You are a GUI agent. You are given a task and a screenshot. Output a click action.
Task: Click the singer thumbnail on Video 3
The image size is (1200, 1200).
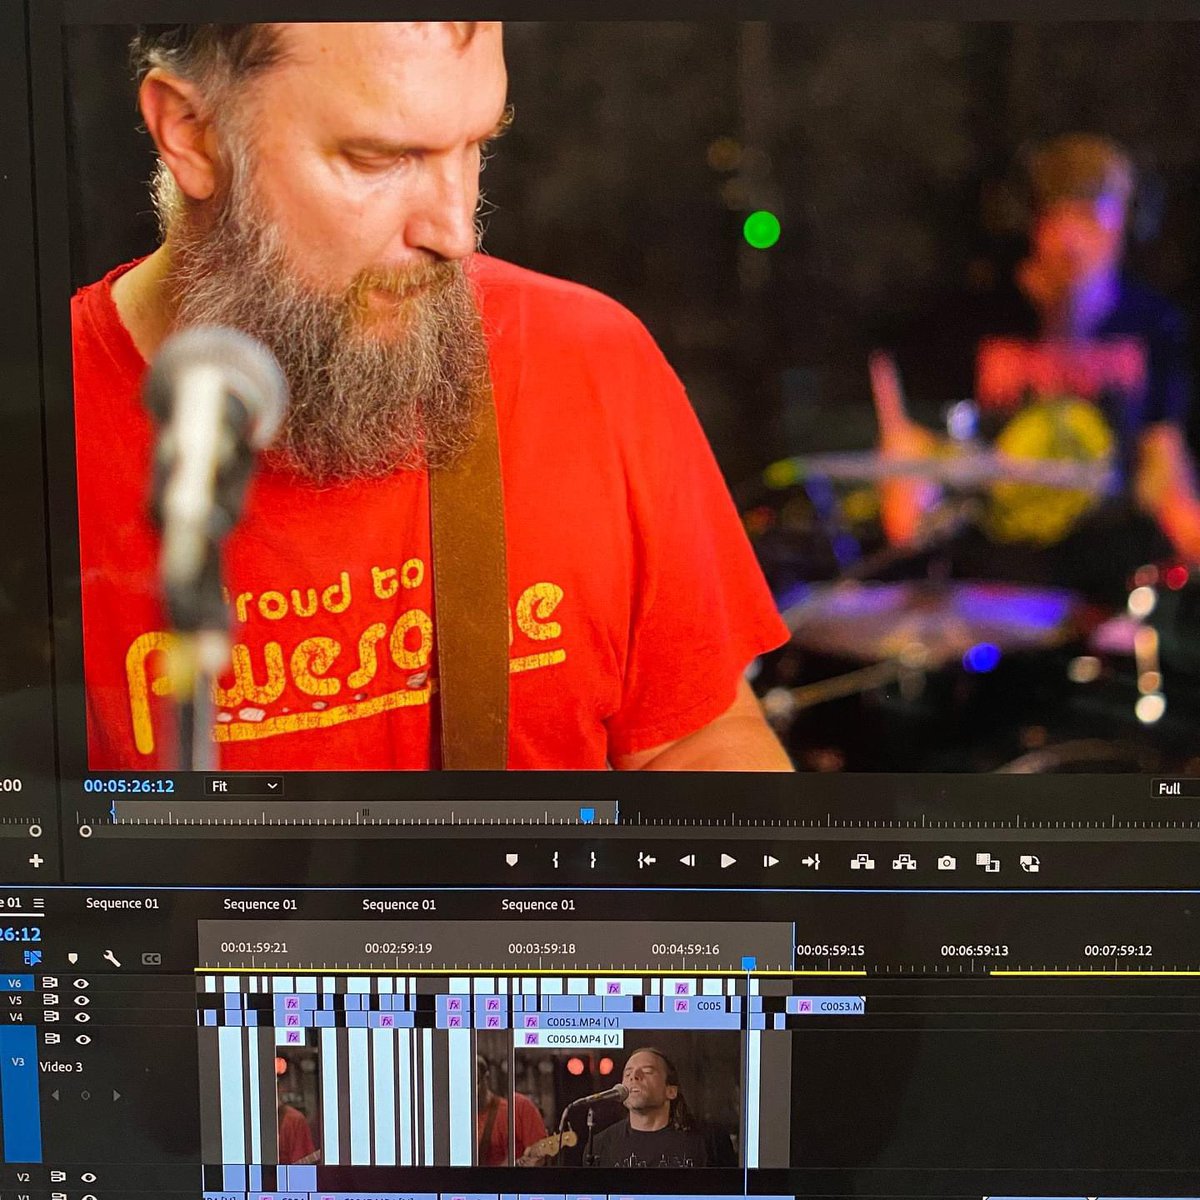point(629,1107)
